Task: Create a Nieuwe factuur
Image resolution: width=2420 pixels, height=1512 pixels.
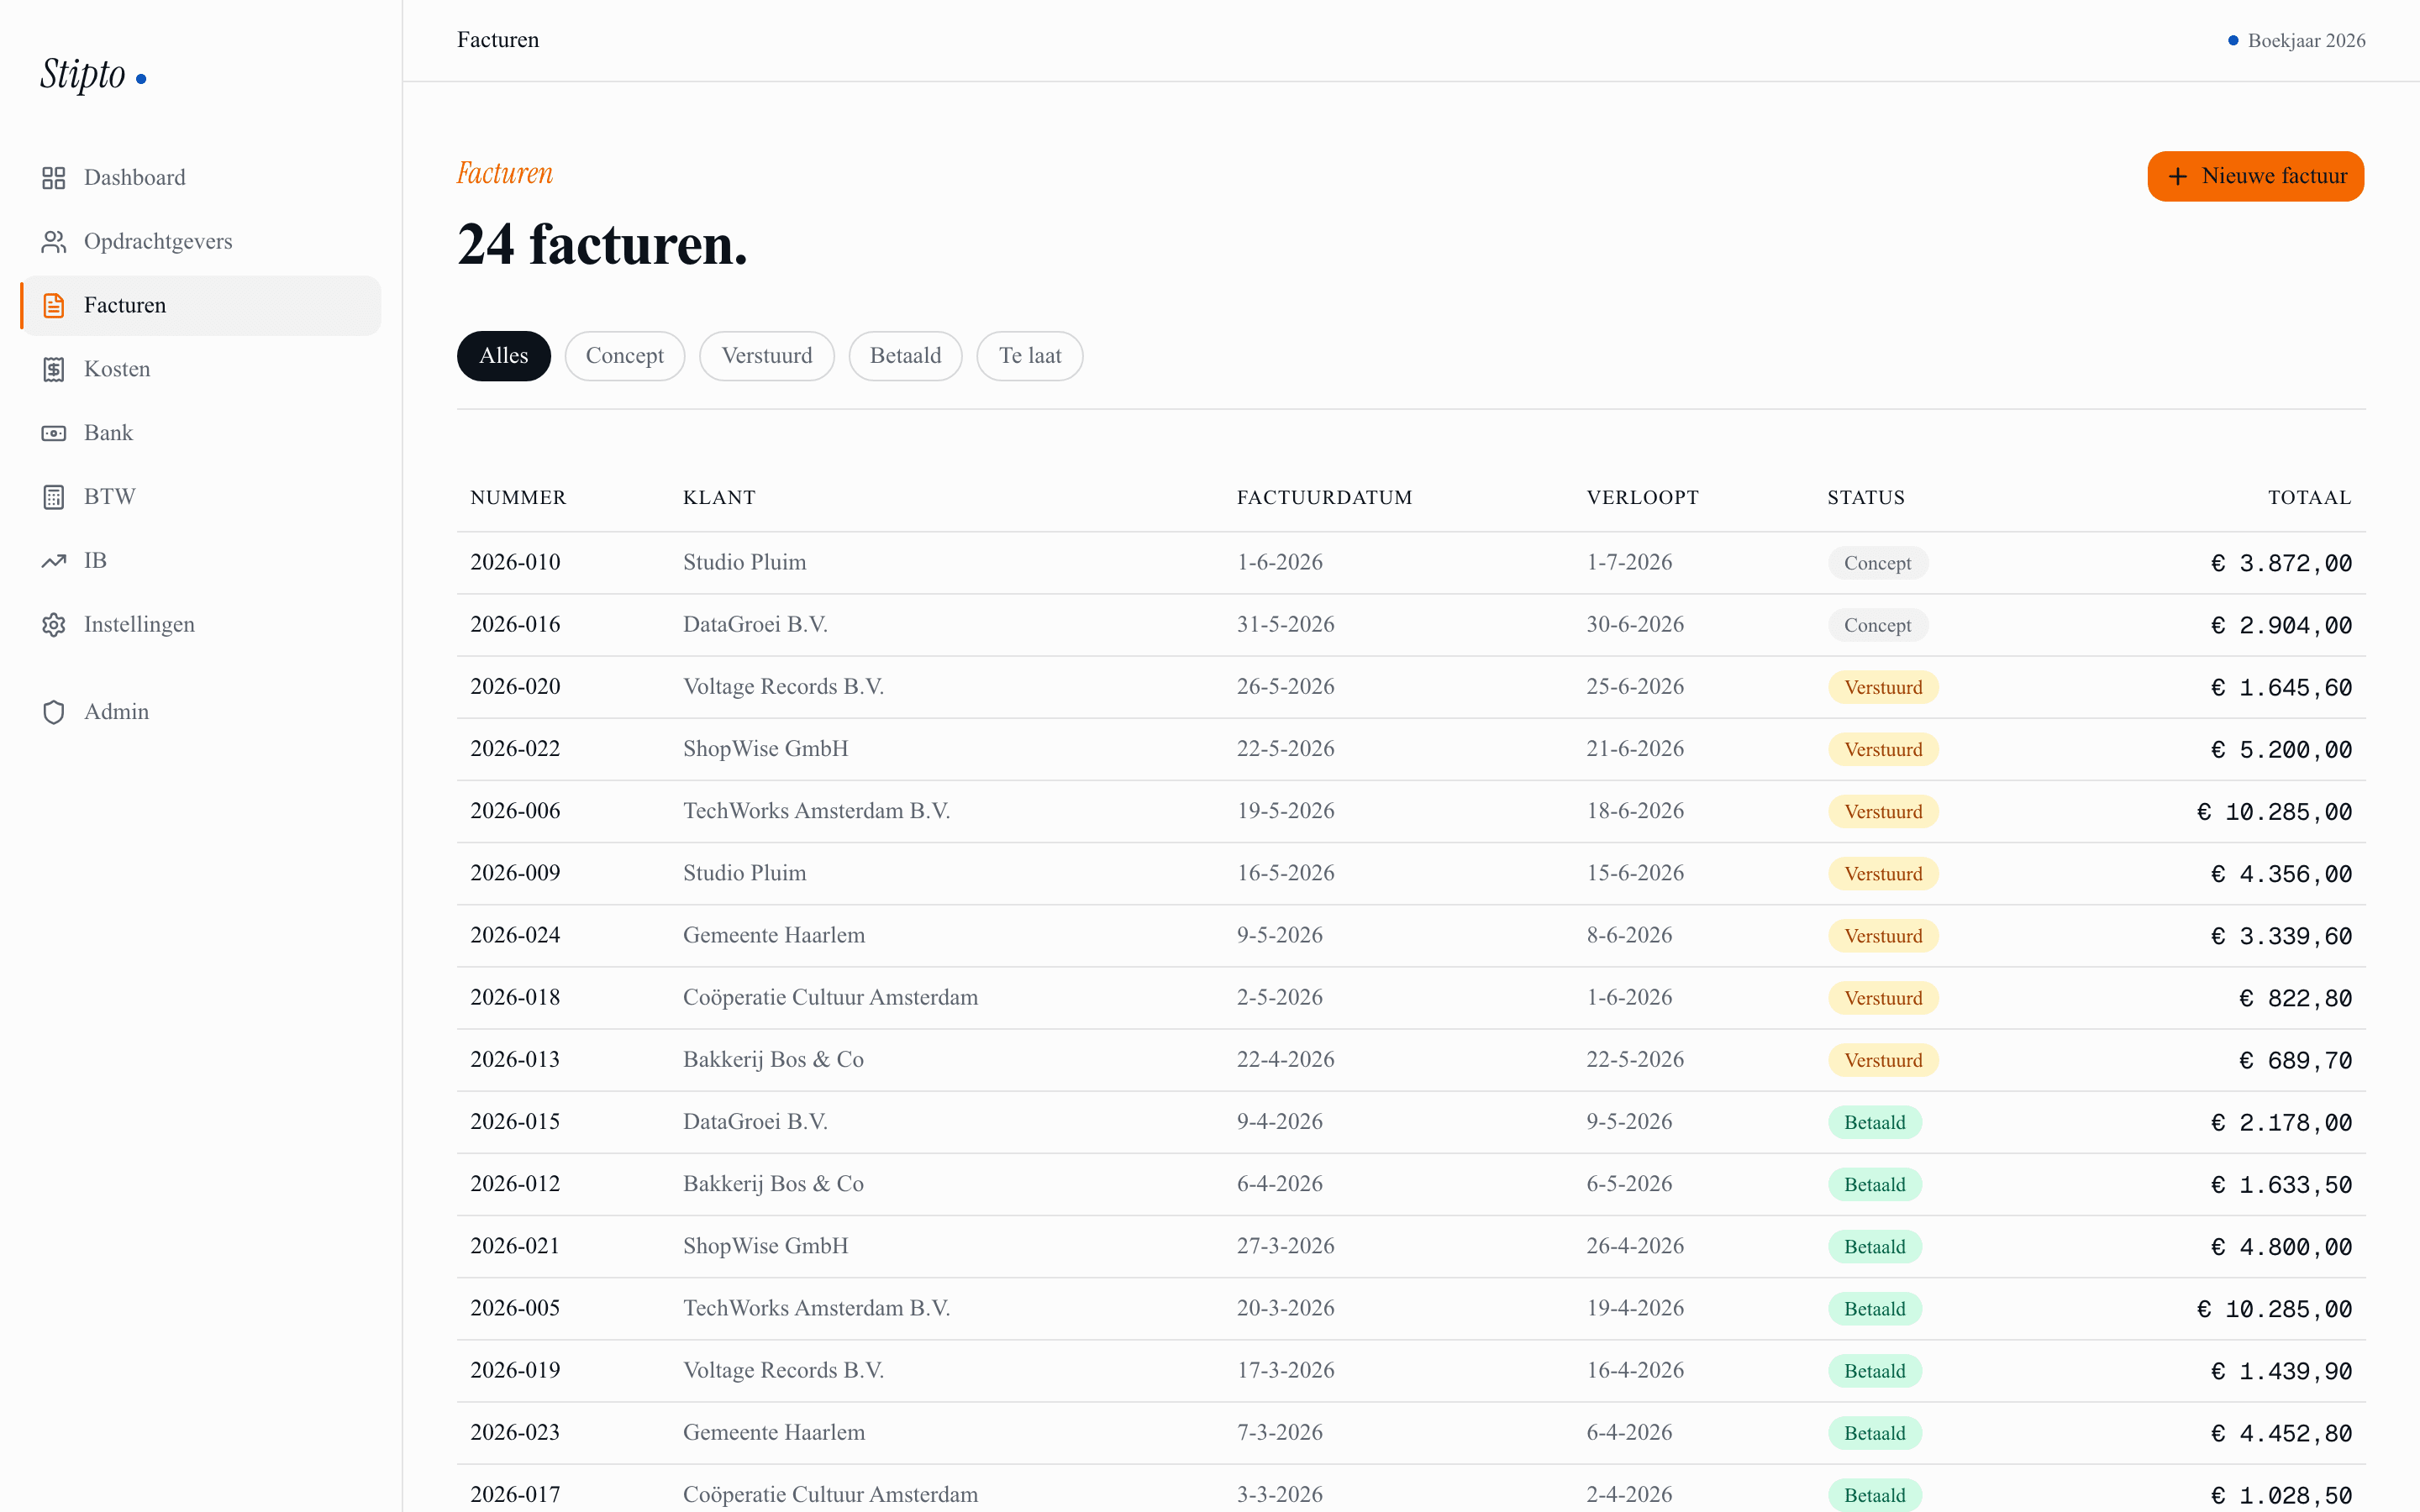Action: click(x=2255, y=176)
